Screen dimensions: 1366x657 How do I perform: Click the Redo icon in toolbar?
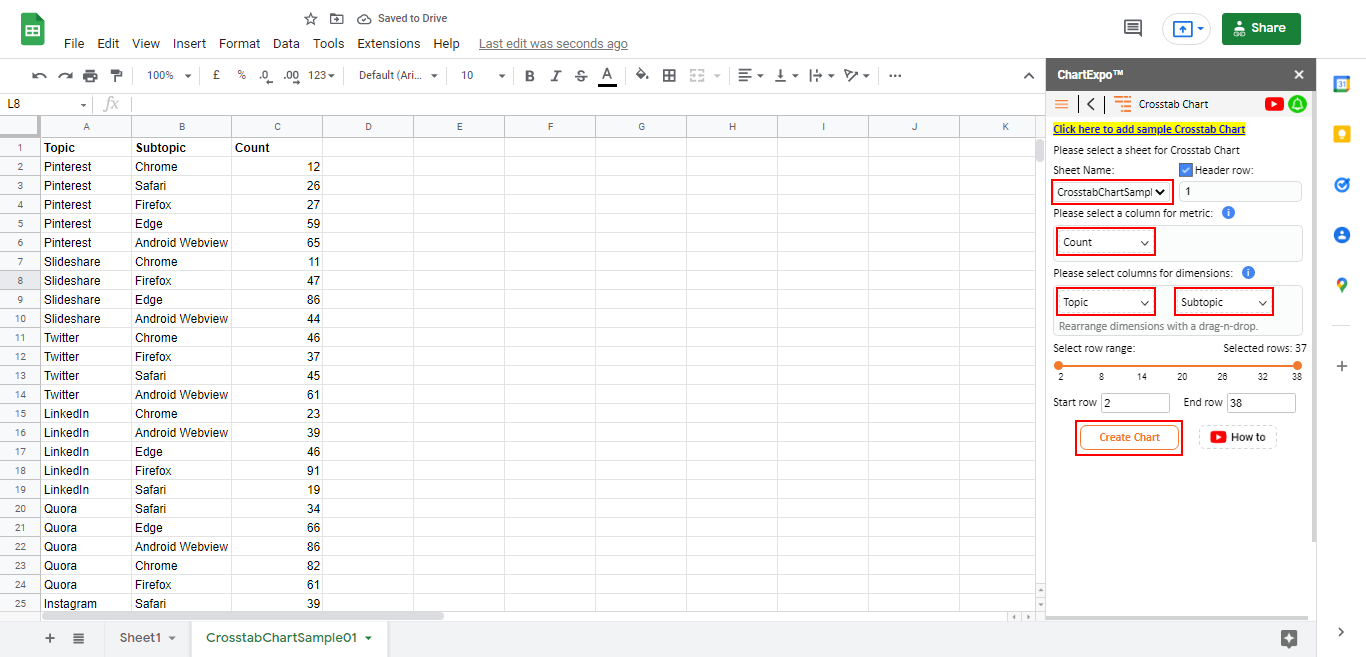point(65,75)
